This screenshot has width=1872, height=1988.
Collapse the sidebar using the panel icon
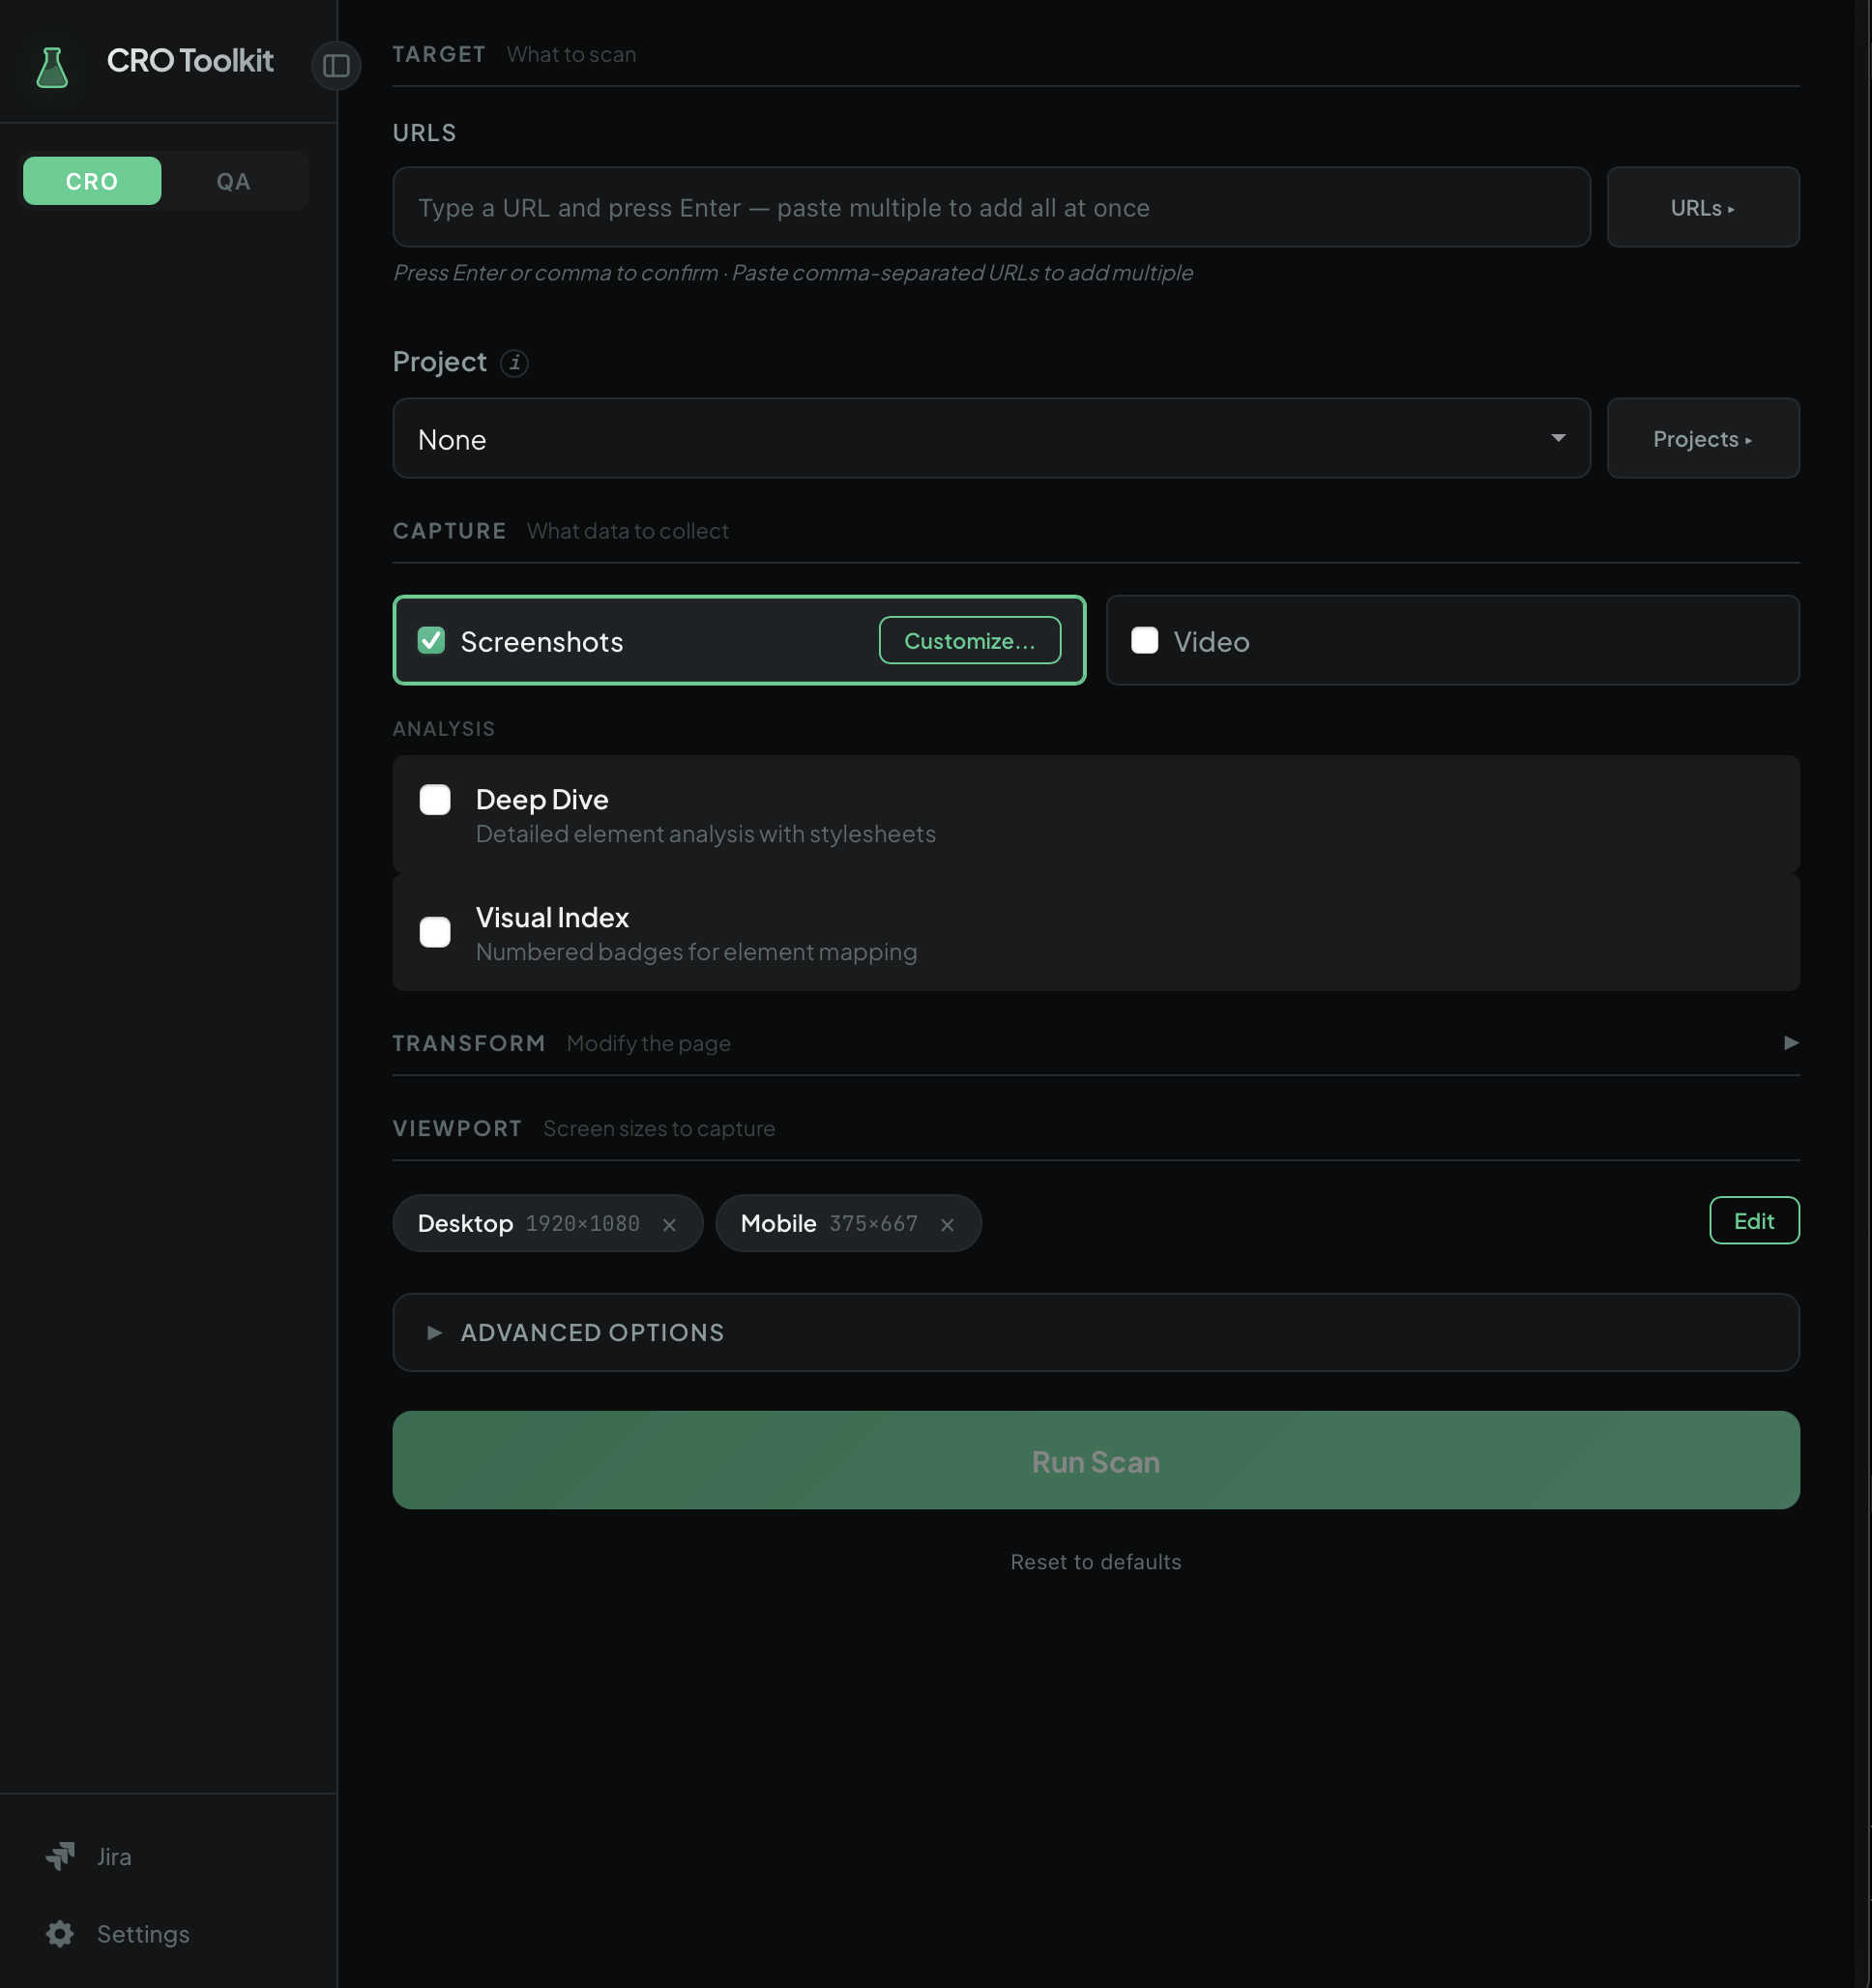tap(336, 66)
